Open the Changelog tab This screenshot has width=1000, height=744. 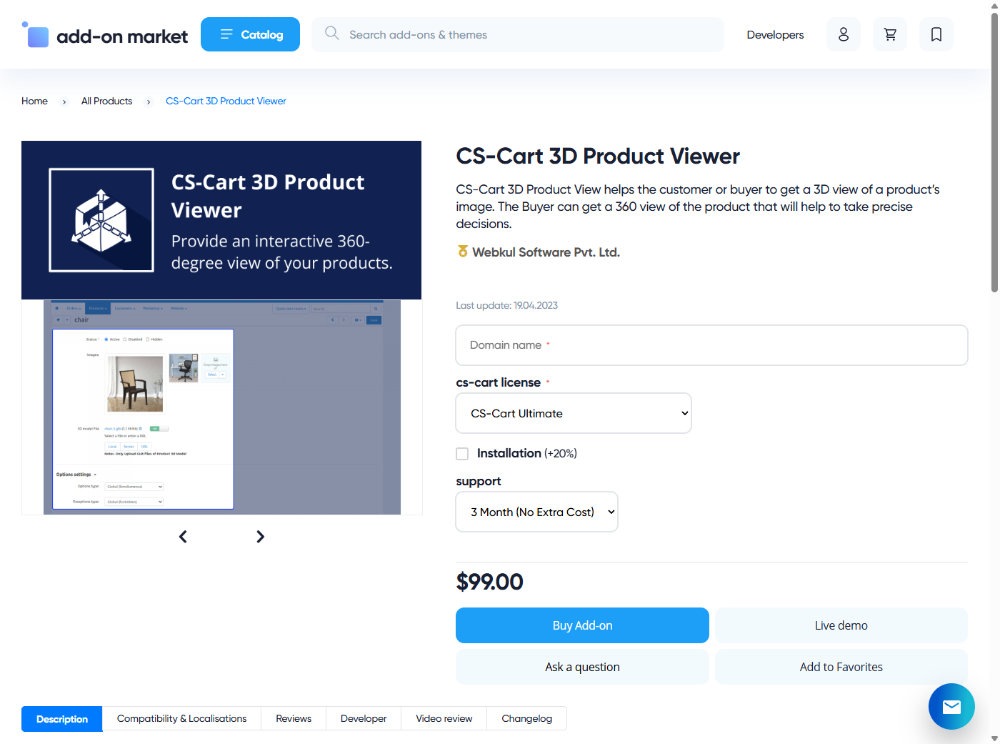click(526, 719)
